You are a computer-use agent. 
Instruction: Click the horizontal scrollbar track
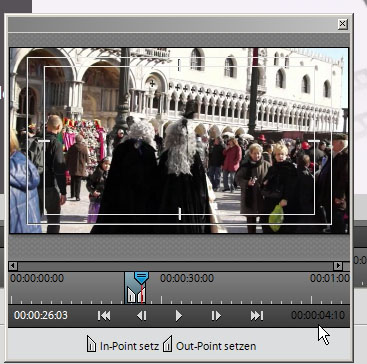[x=176, y=266]
